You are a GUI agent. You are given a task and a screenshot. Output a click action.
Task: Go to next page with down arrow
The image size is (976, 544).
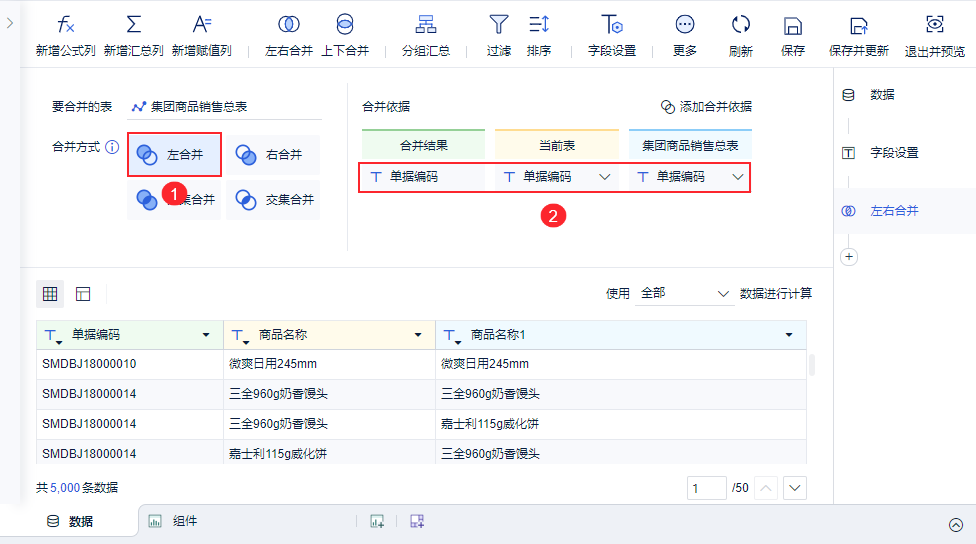click(795, 488)
